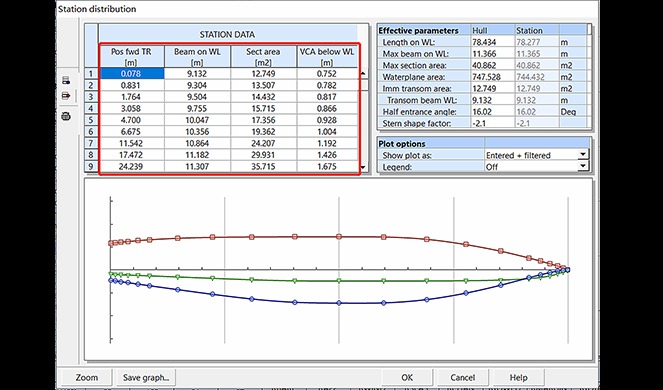
Task: Click row header number 5 in station table
Action: click(90, 120)
